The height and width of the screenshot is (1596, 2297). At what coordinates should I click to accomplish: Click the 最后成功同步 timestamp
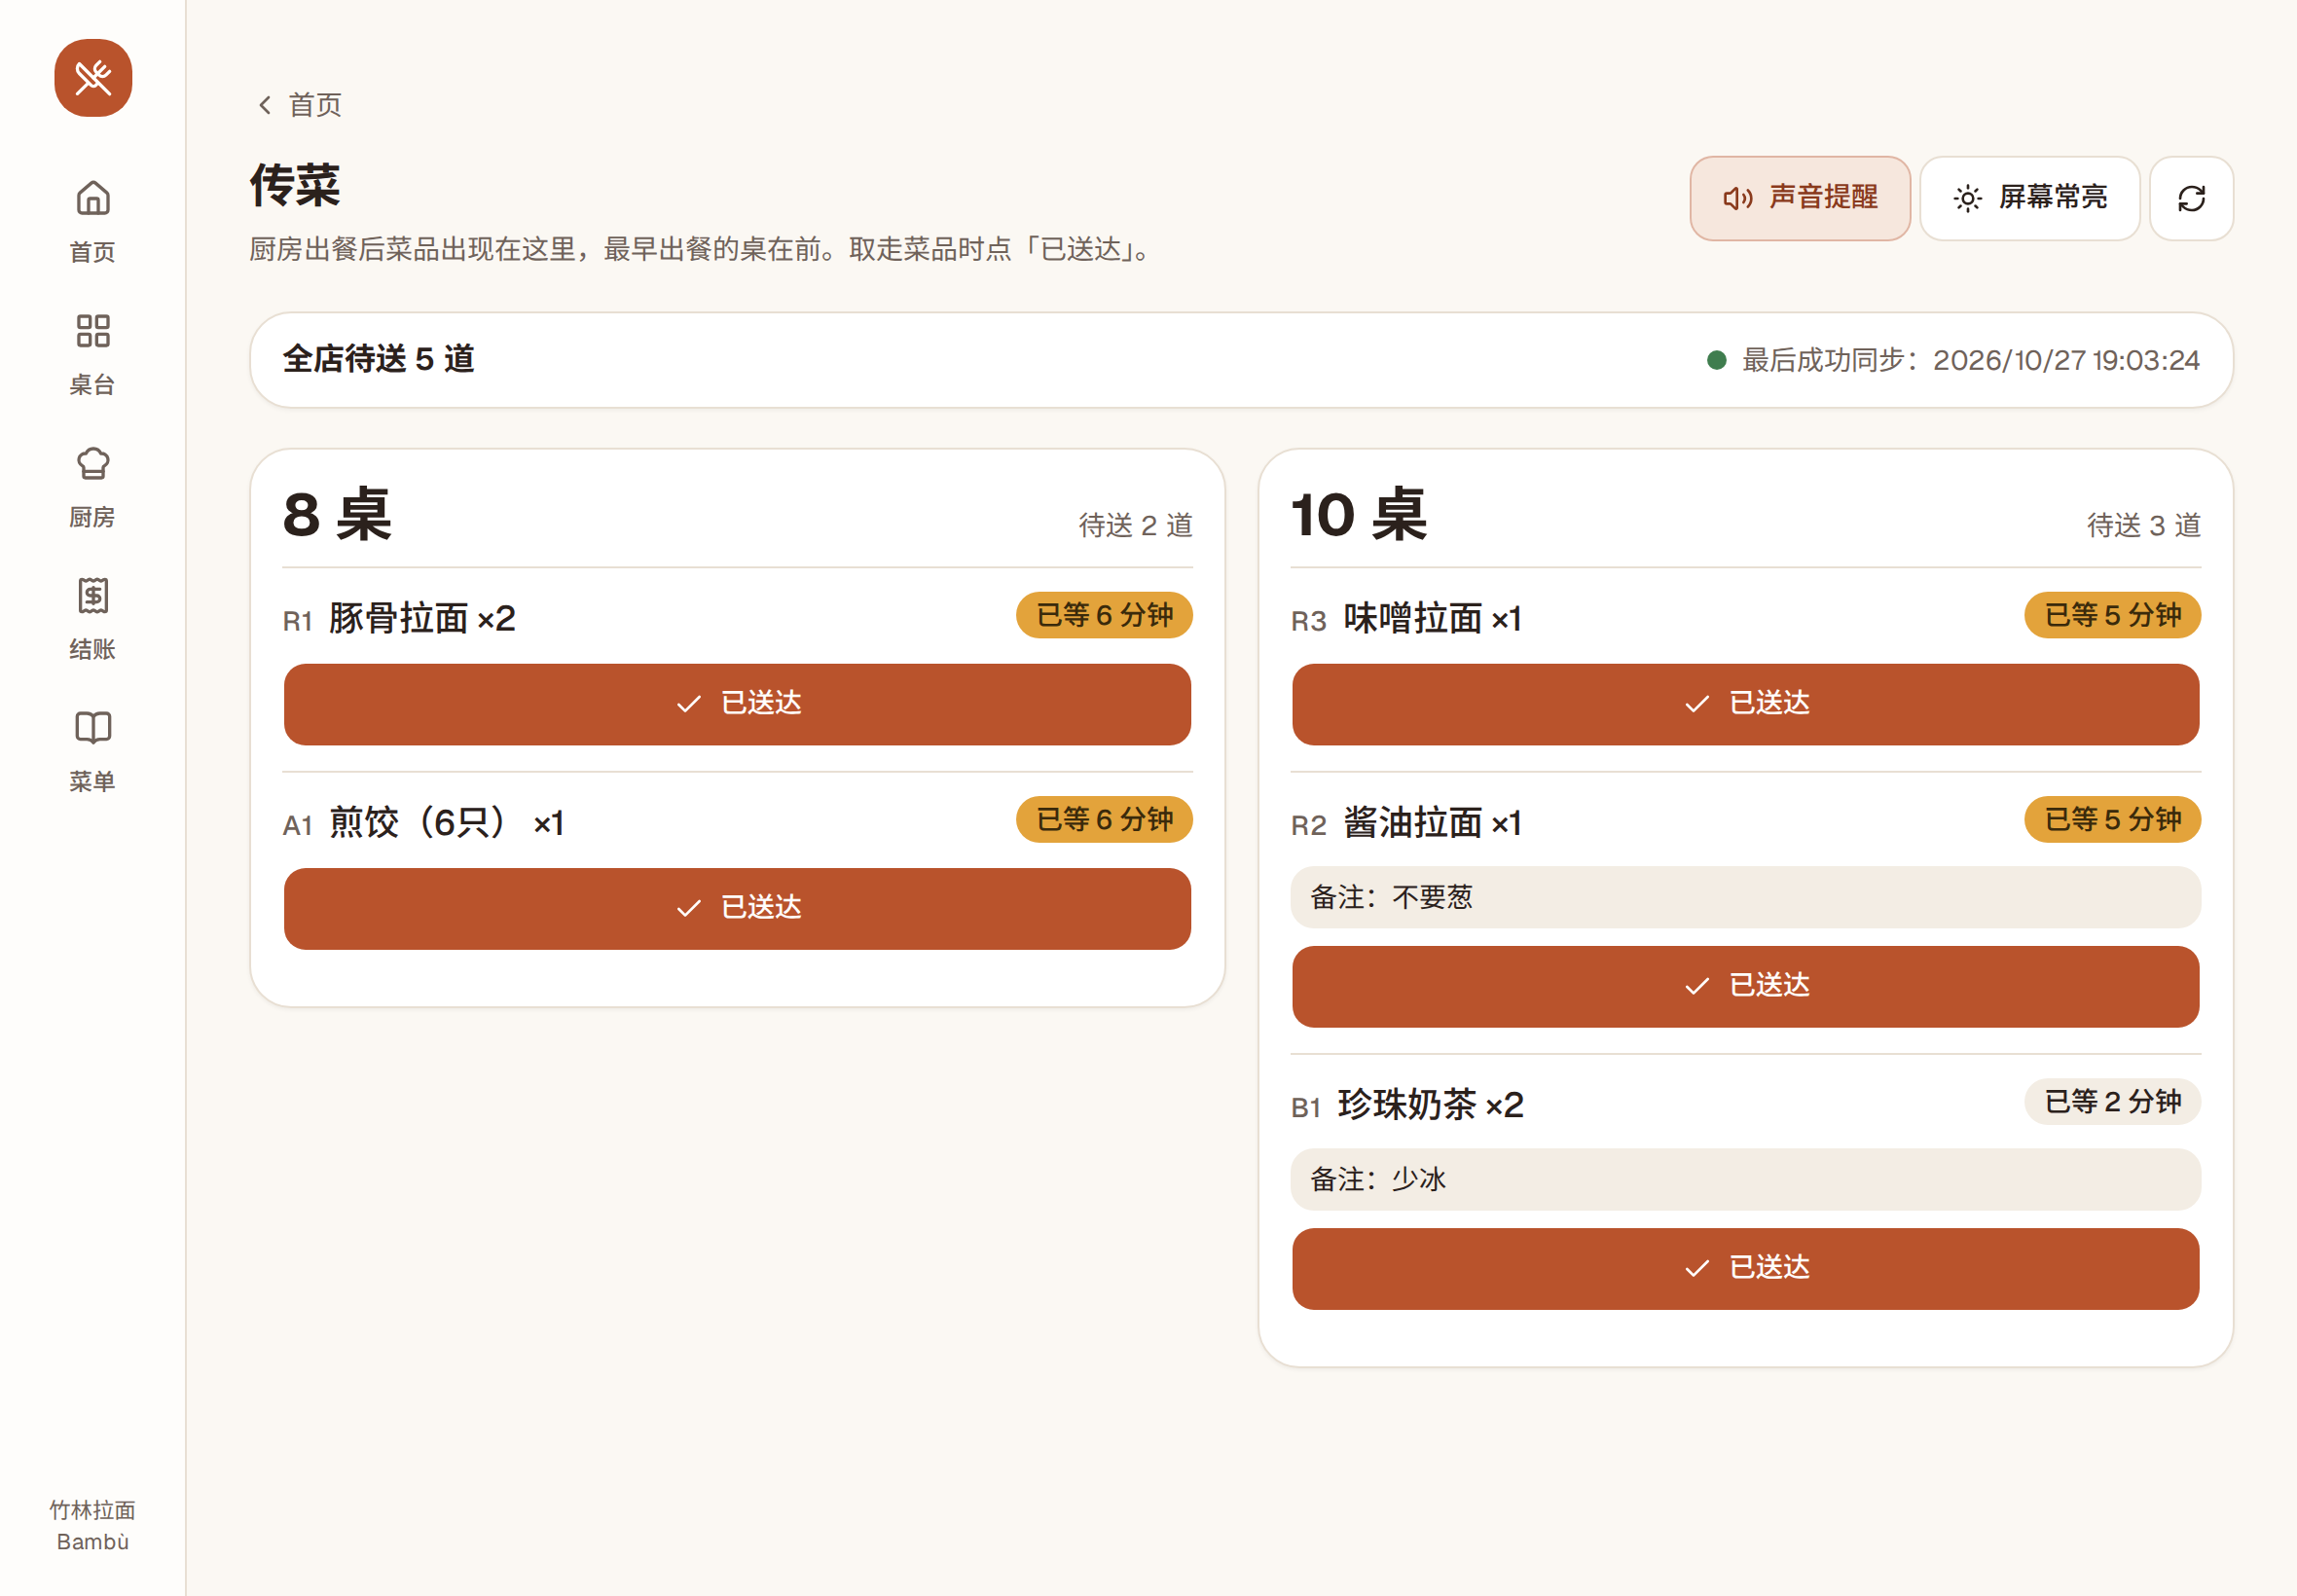click(1970, 360)
